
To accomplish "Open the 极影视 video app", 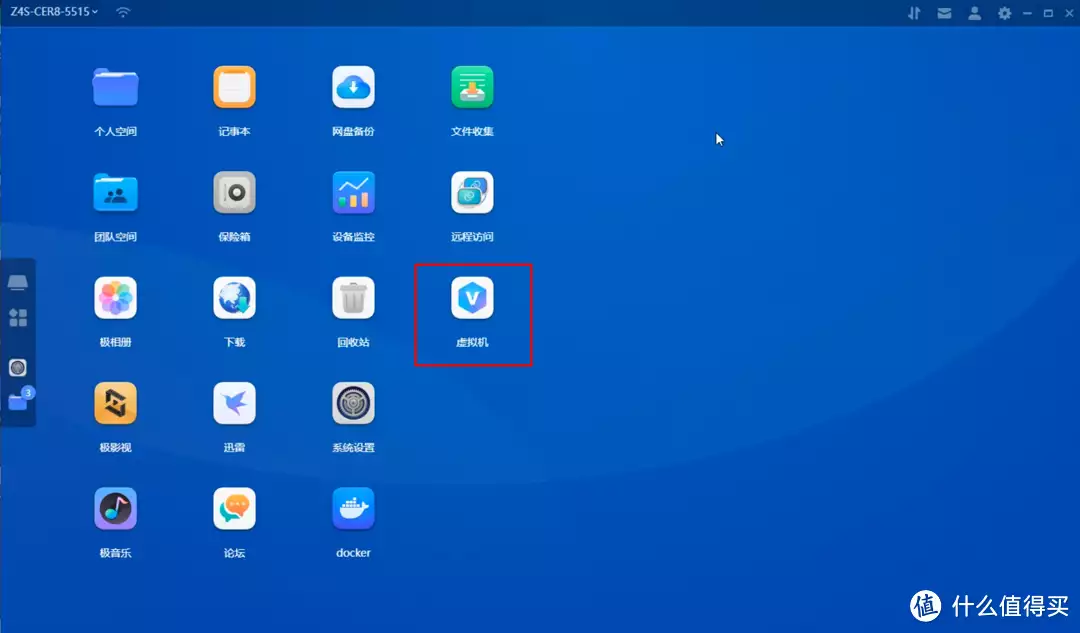I will point(116,404).
